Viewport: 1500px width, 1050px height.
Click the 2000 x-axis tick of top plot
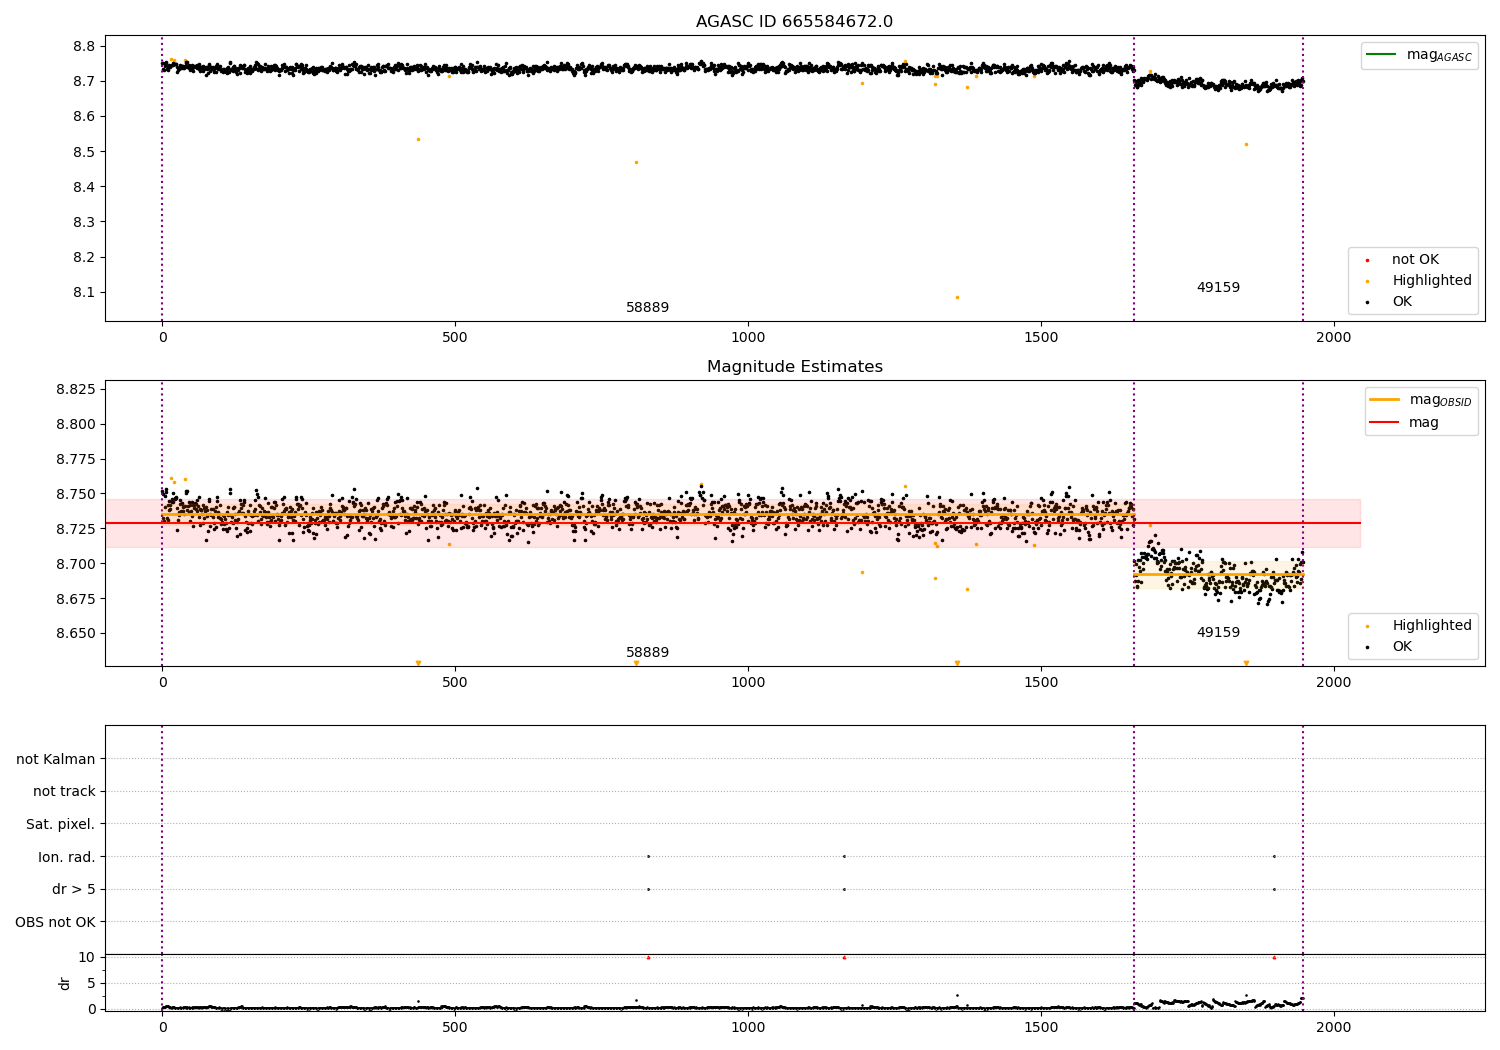(x=1333, y=338)
